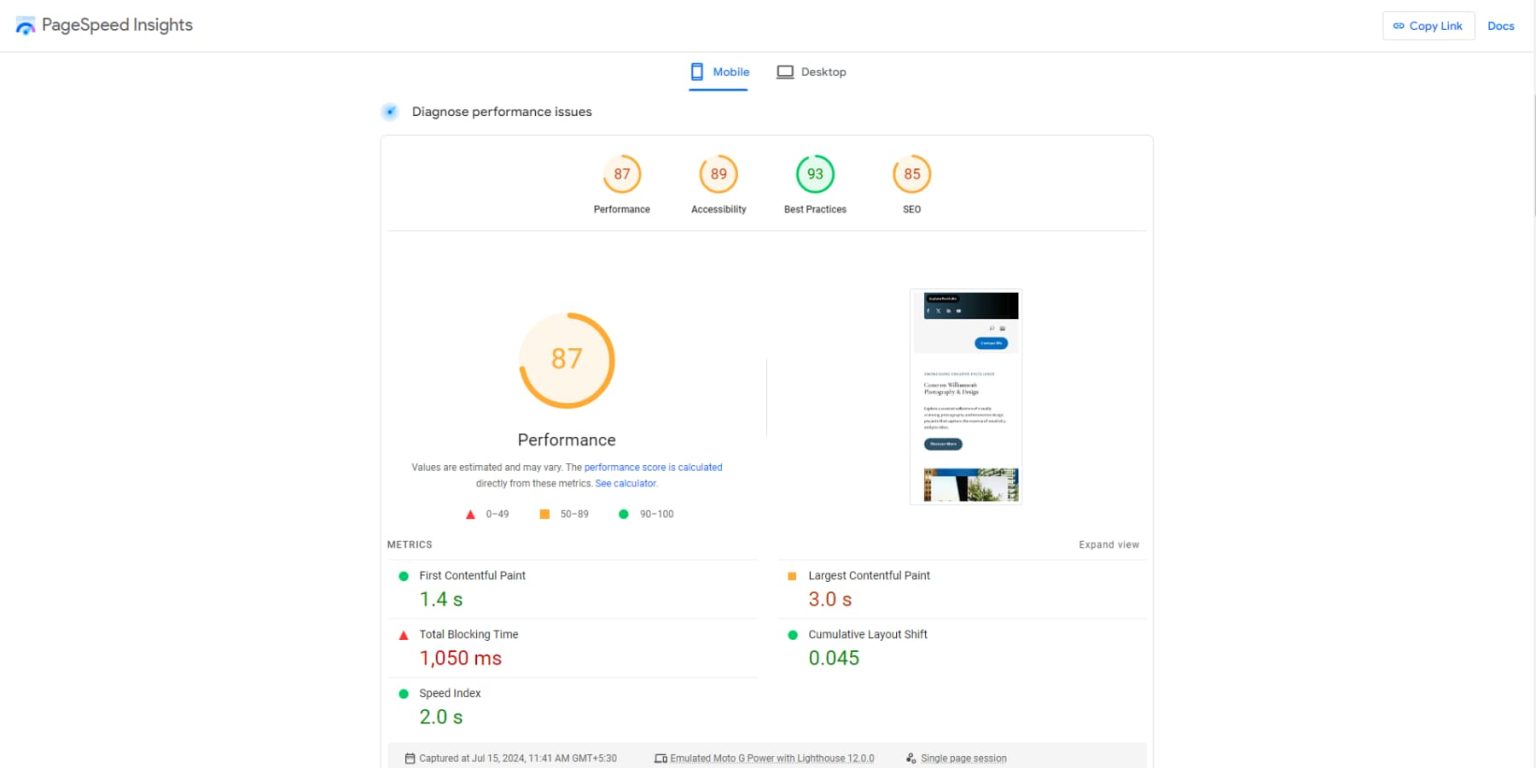Open the Docs link
The image size is (1536, 768).
point(1500,26)
